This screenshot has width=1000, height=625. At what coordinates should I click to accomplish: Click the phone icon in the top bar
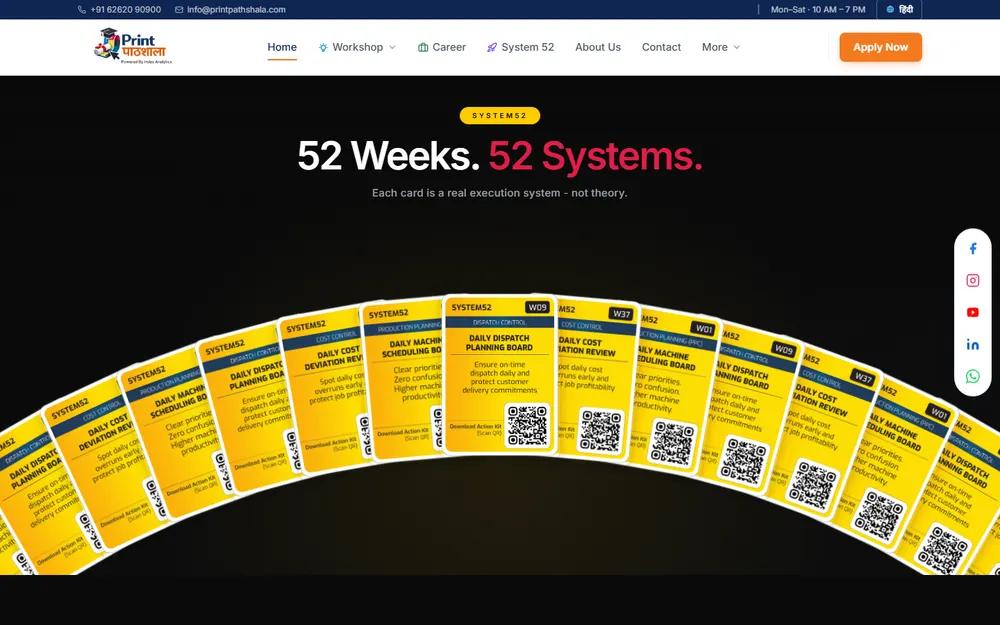(82, 10)
